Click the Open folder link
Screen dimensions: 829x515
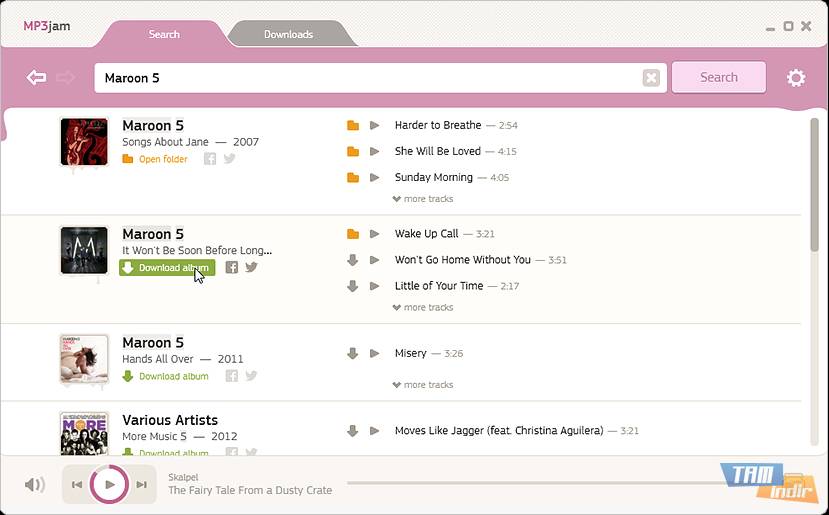[x=162, y=159]
